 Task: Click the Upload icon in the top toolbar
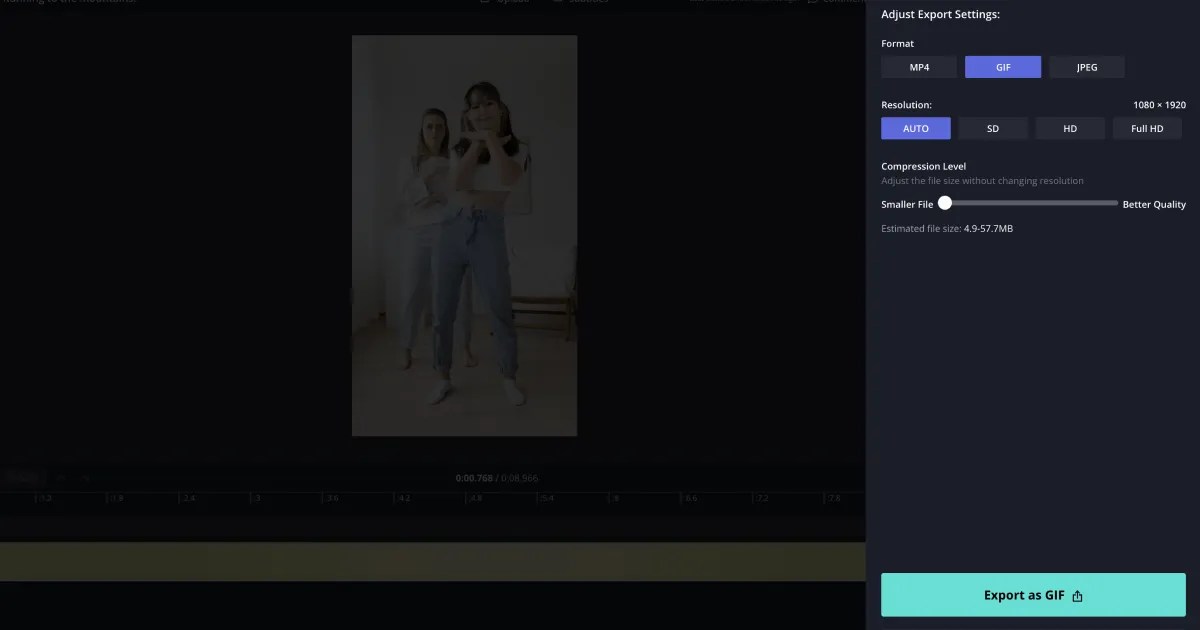pos(483,2)
